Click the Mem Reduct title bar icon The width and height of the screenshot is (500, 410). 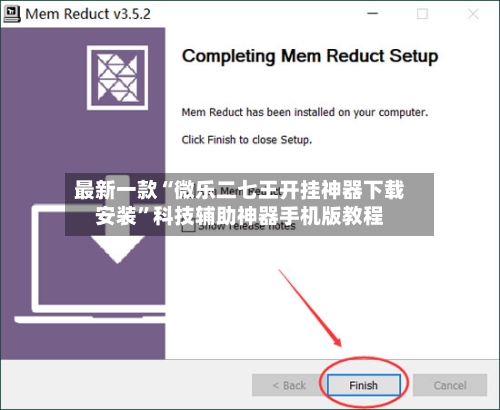tap(12, 14)
